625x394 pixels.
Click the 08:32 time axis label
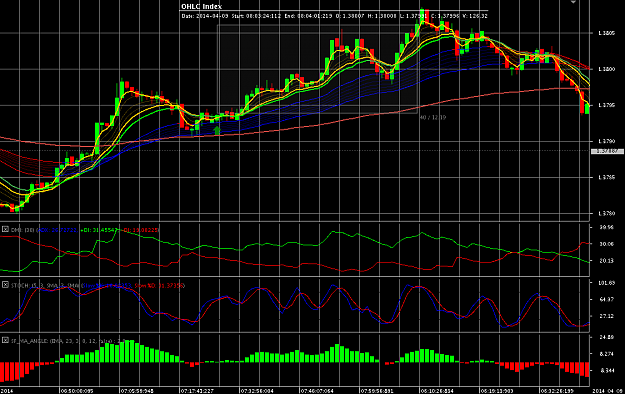[557, 391]
